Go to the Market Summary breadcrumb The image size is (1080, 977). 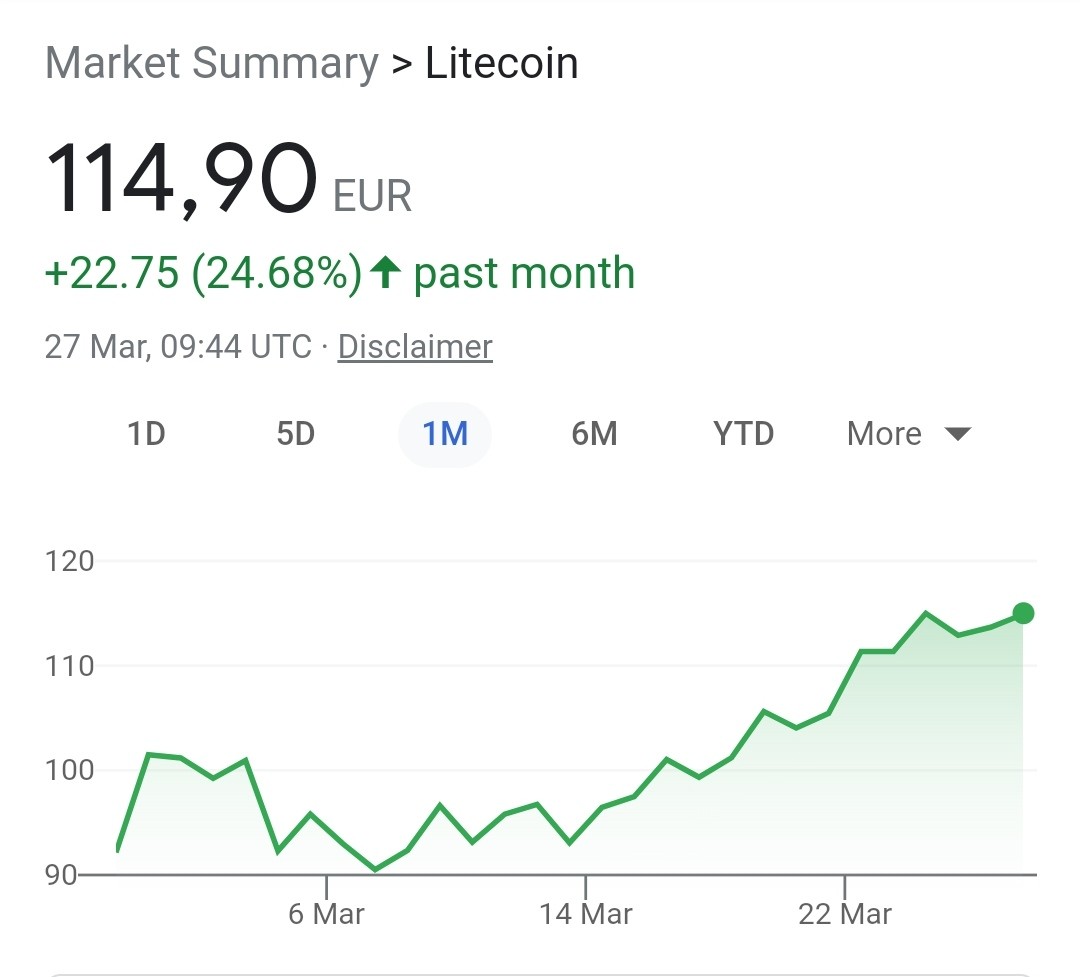pyautogui.click(x=212, y=63)
